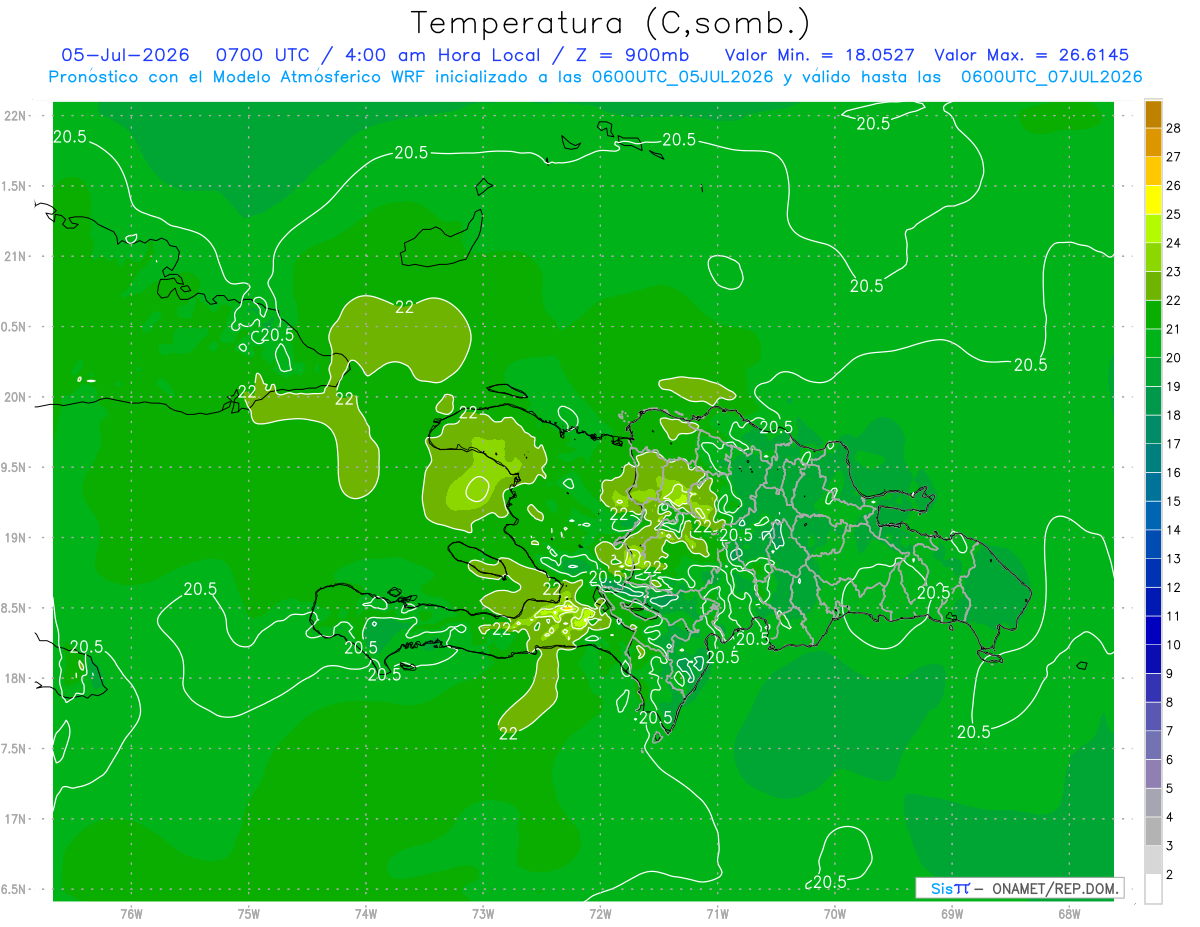Click the '2' color scale label
This screenshot has height=927, width=1200.
[1171, 874]
